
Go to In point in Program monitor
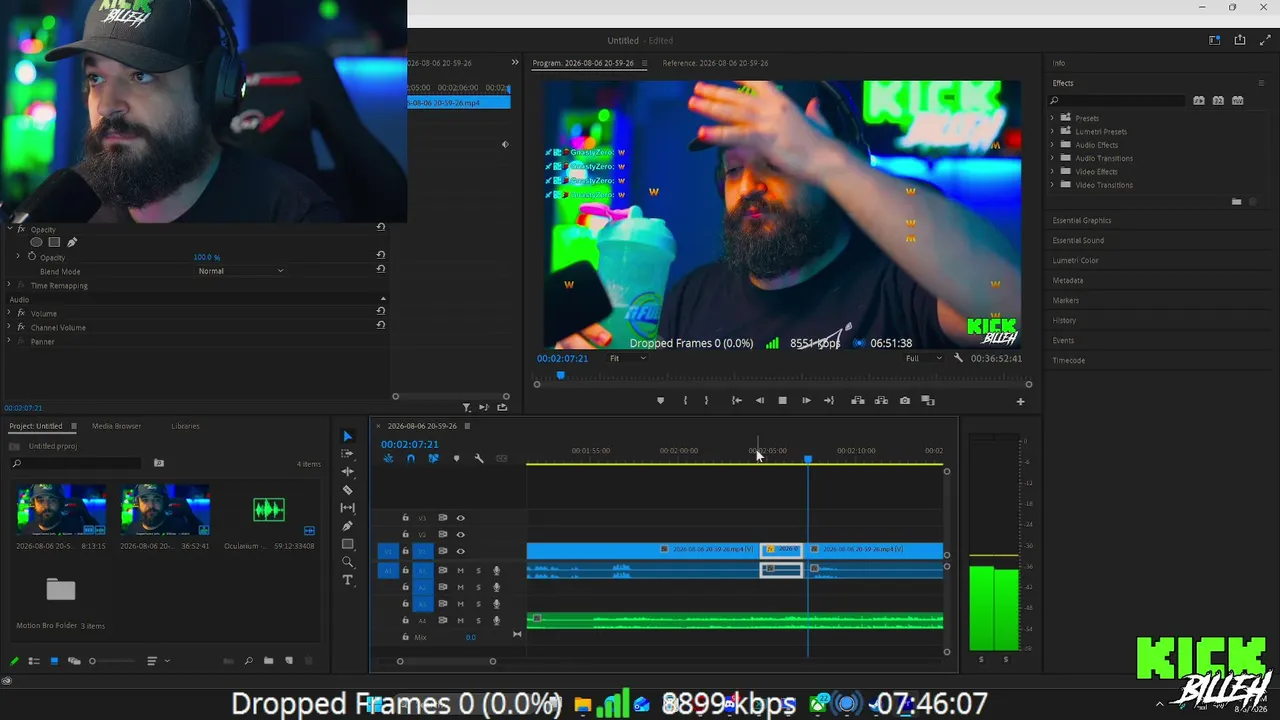(x=736, y=401)
